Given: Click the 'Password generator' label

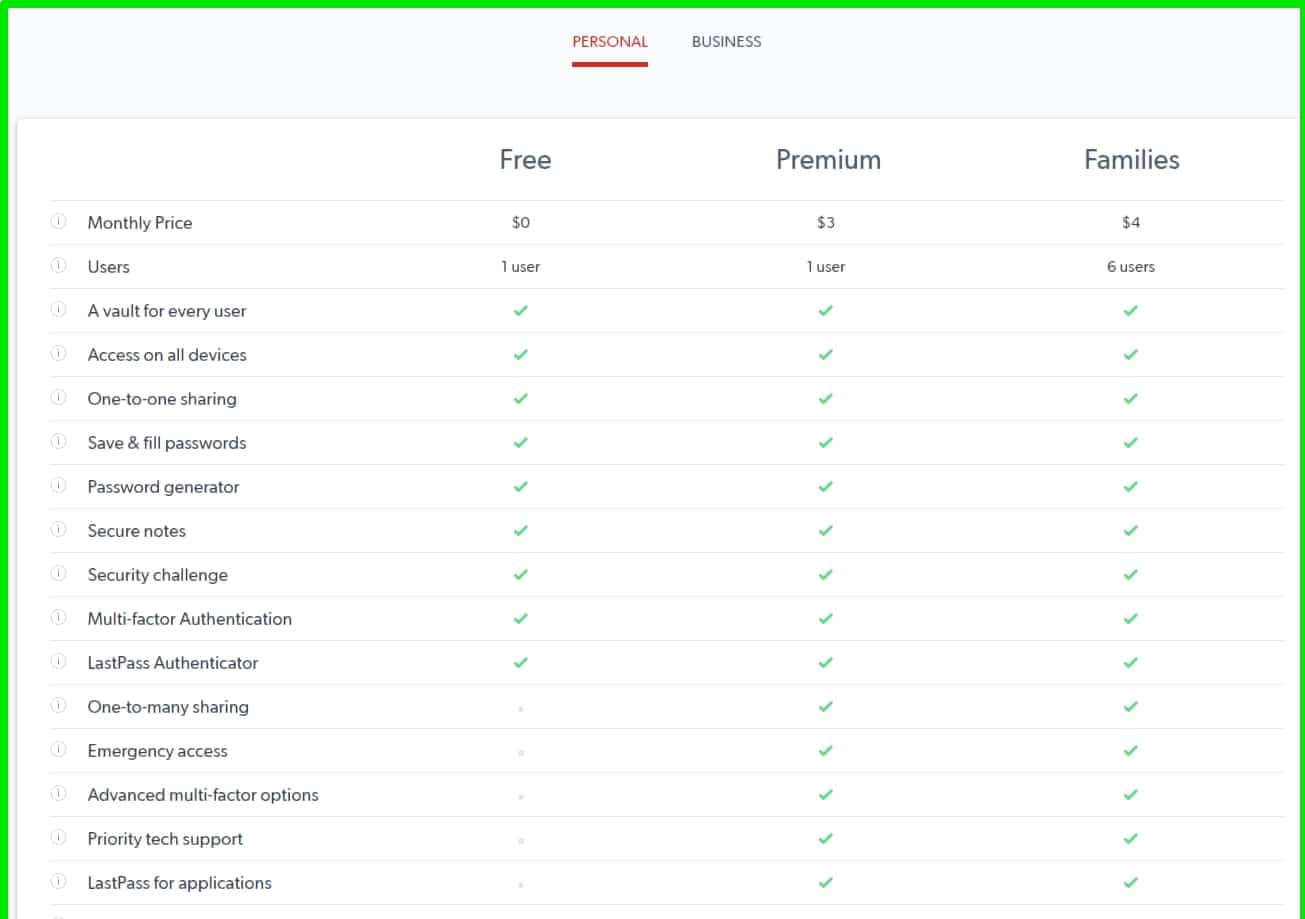Looking at the screenshot, I should click(x=164, y=487).
